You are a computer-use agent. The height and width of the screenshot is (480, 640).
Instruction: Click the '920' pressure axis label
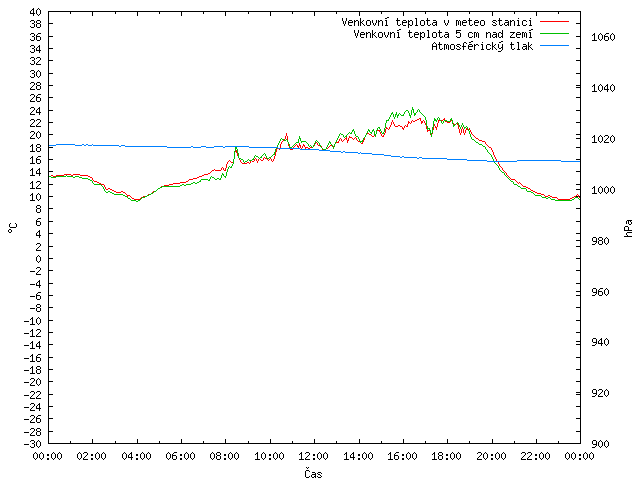[600, 393]
